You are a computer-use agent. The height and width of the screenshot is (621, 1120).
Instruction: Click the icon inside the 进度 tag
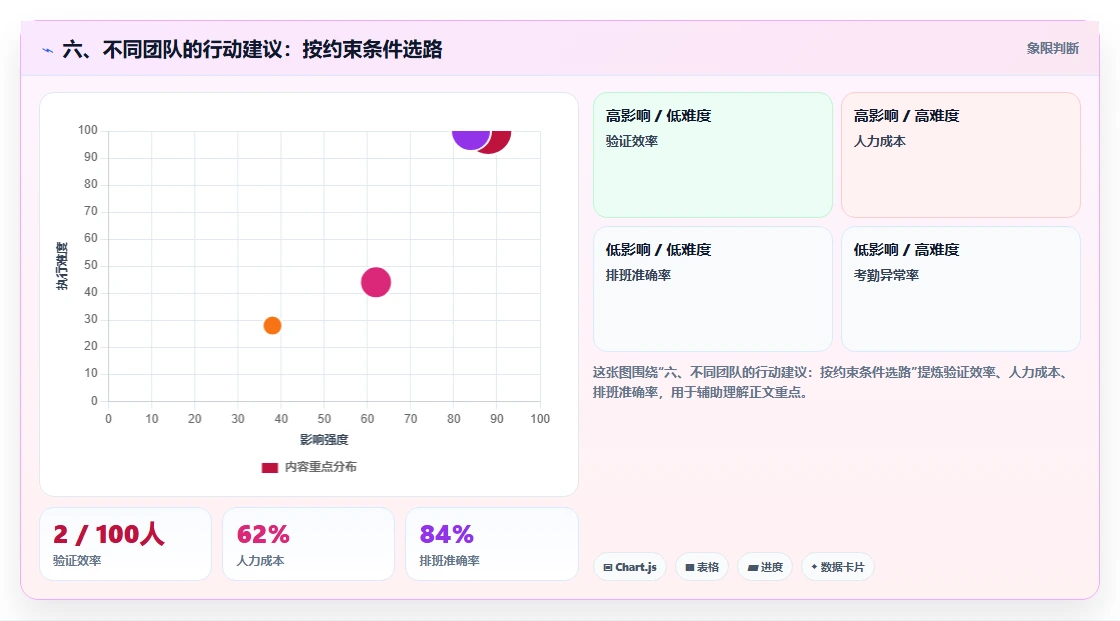pos(753,567)
